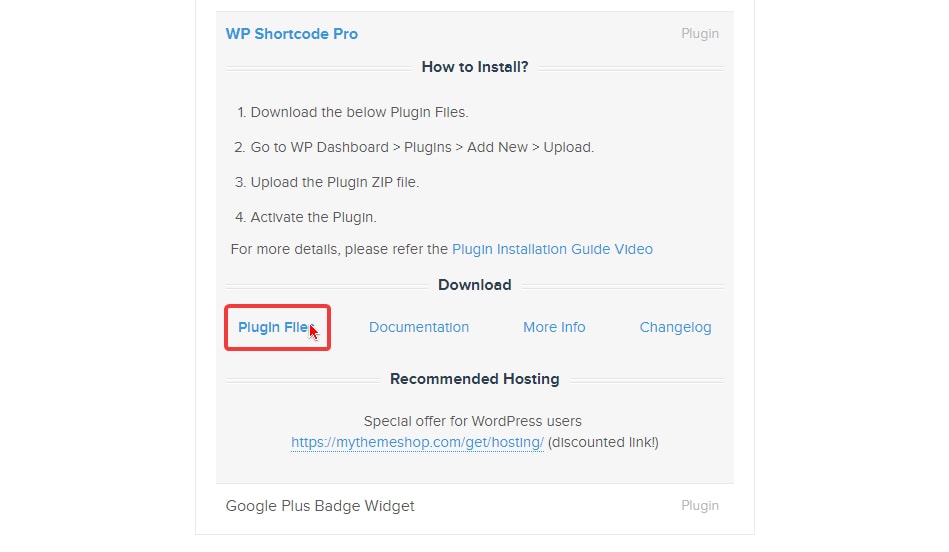View the Changelog link
Screen dimensions: 949x552
pos(675,327)
